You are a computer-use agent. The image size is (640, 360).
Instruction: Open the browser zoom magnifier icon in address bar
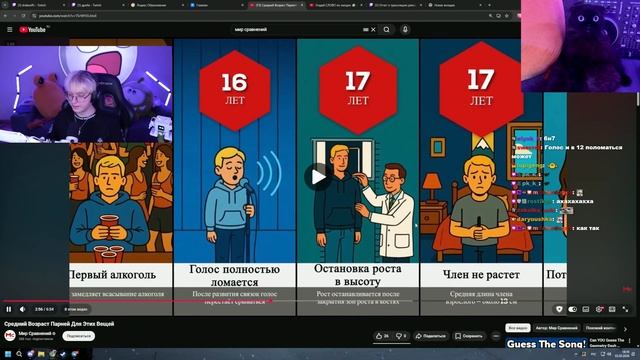tap(490, 16)
